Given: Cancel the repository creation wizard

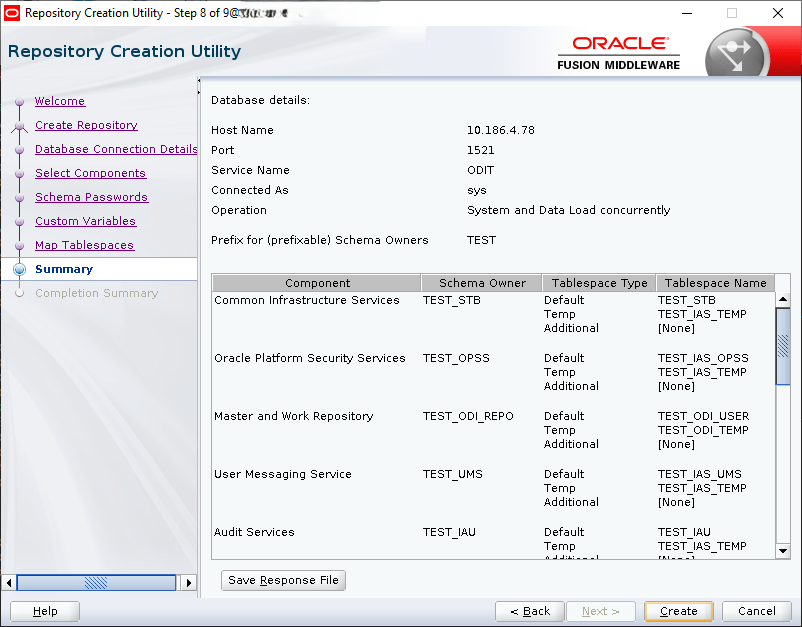Looking at the screenshot, I should click(756, 611).
